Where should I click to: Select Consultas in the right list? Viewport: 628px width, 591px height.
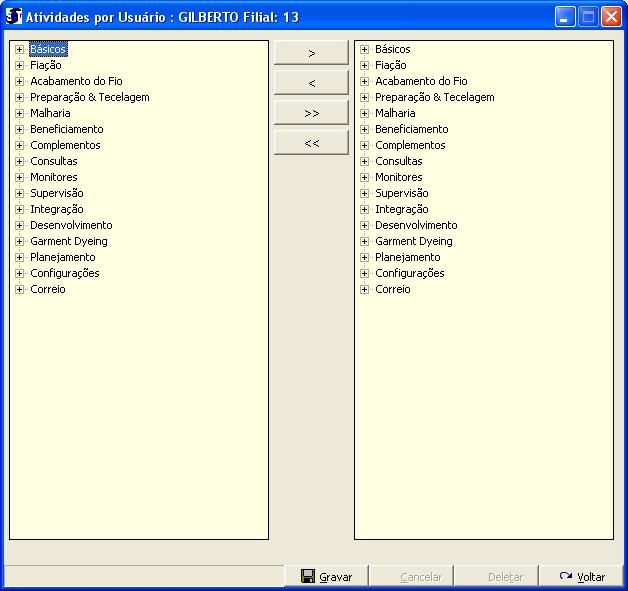(398, 161)
